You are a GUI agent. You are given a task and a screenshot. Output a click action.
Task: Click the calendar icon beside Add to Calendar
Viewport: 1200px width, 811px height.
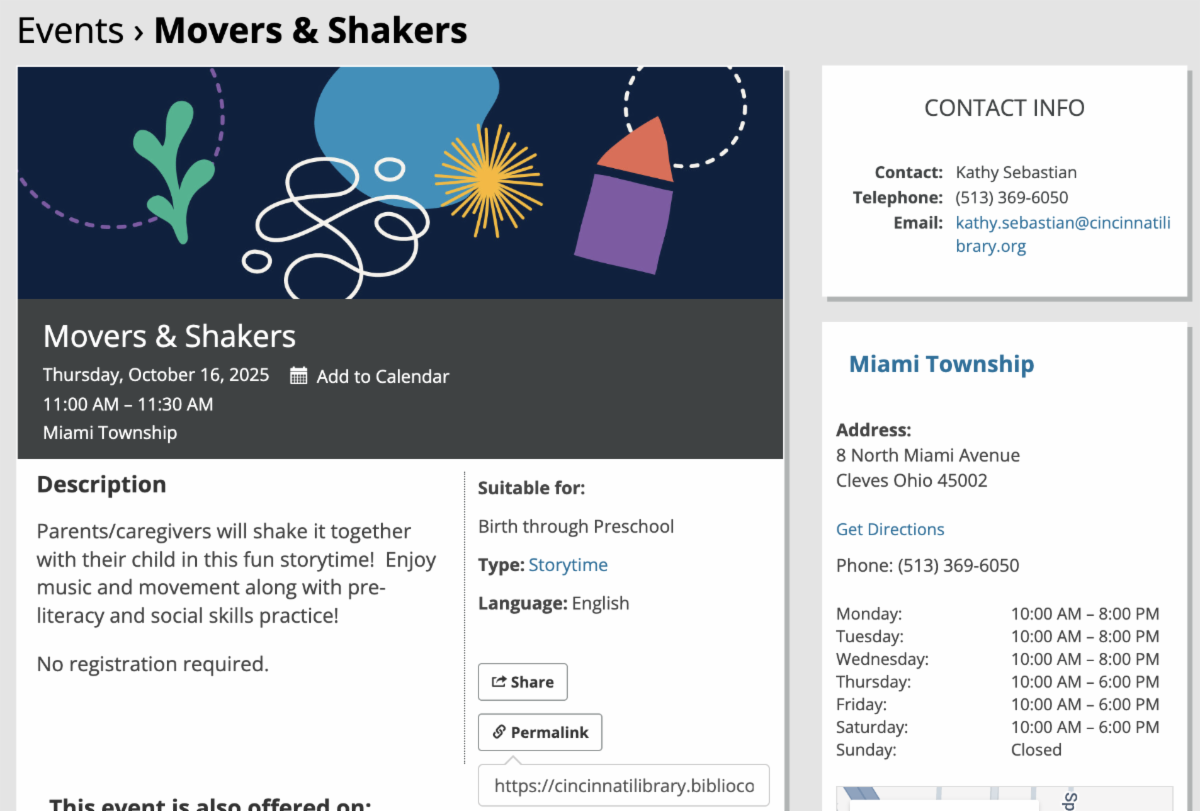point(298,376)
